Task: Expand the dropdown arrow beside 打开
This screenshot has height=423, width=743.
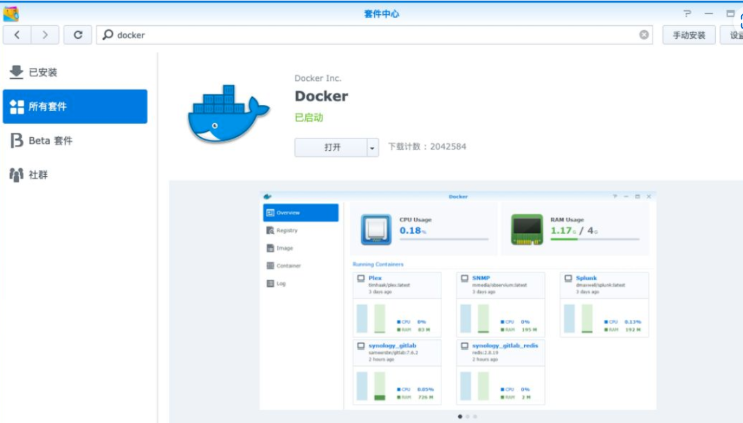Action: [372, 148]
